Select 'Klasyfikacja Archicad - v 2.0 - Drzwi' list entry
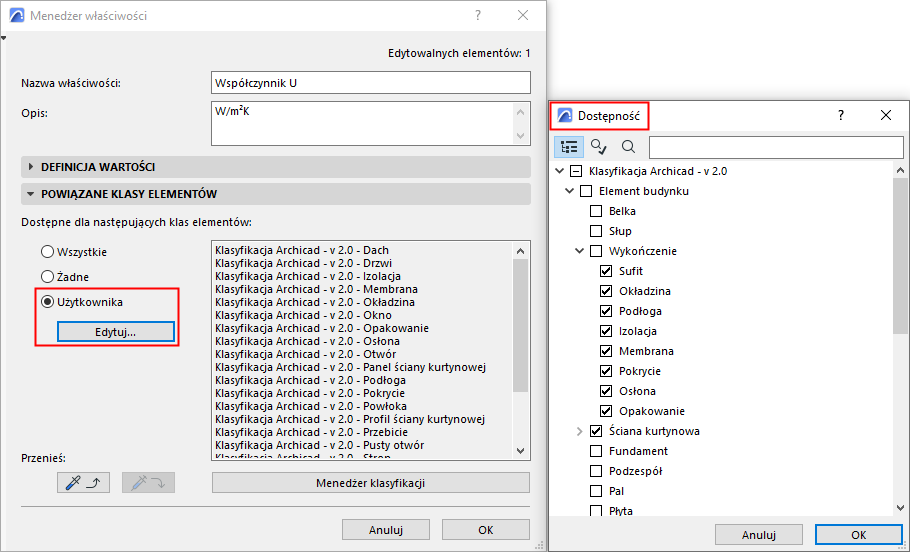Viewport: 910px width, 552px height. 303,263
